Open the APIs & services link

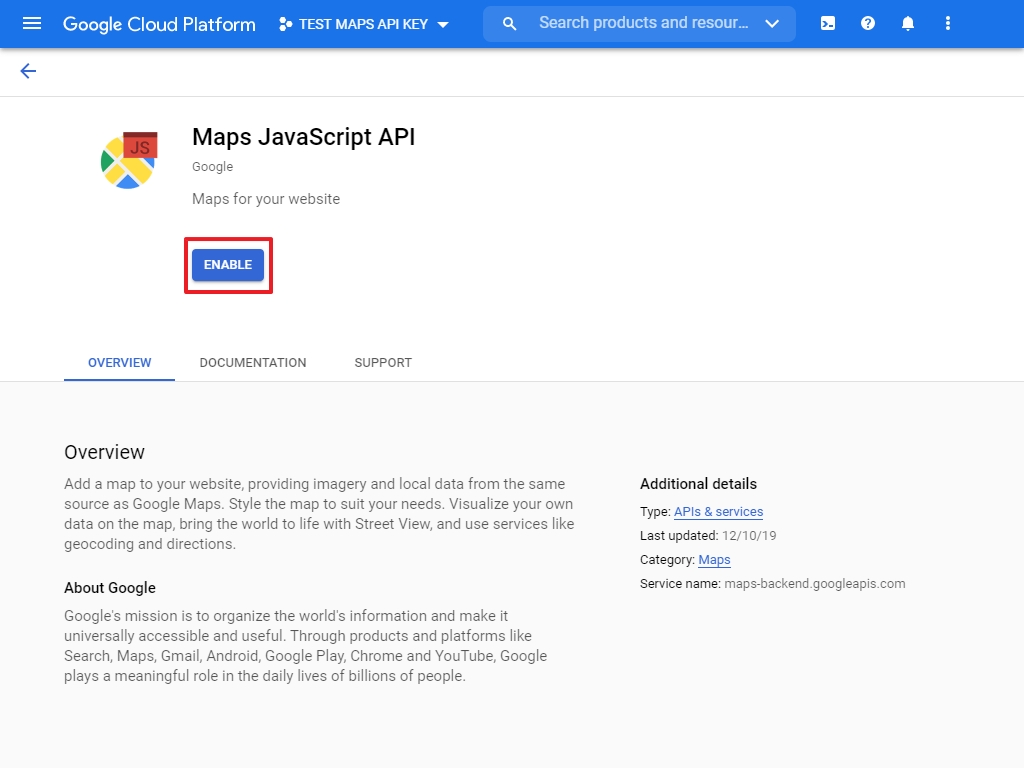pos(718,511)
